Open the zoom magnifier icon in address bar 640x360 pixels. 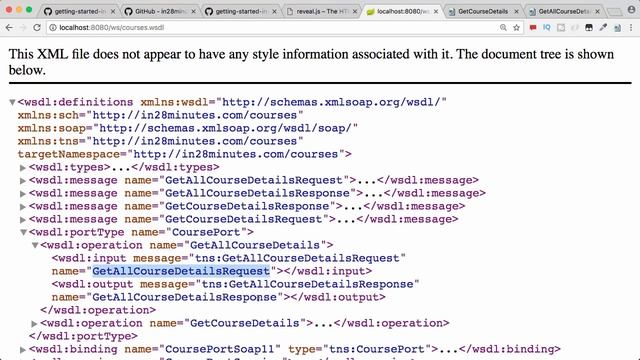[503, 27]
